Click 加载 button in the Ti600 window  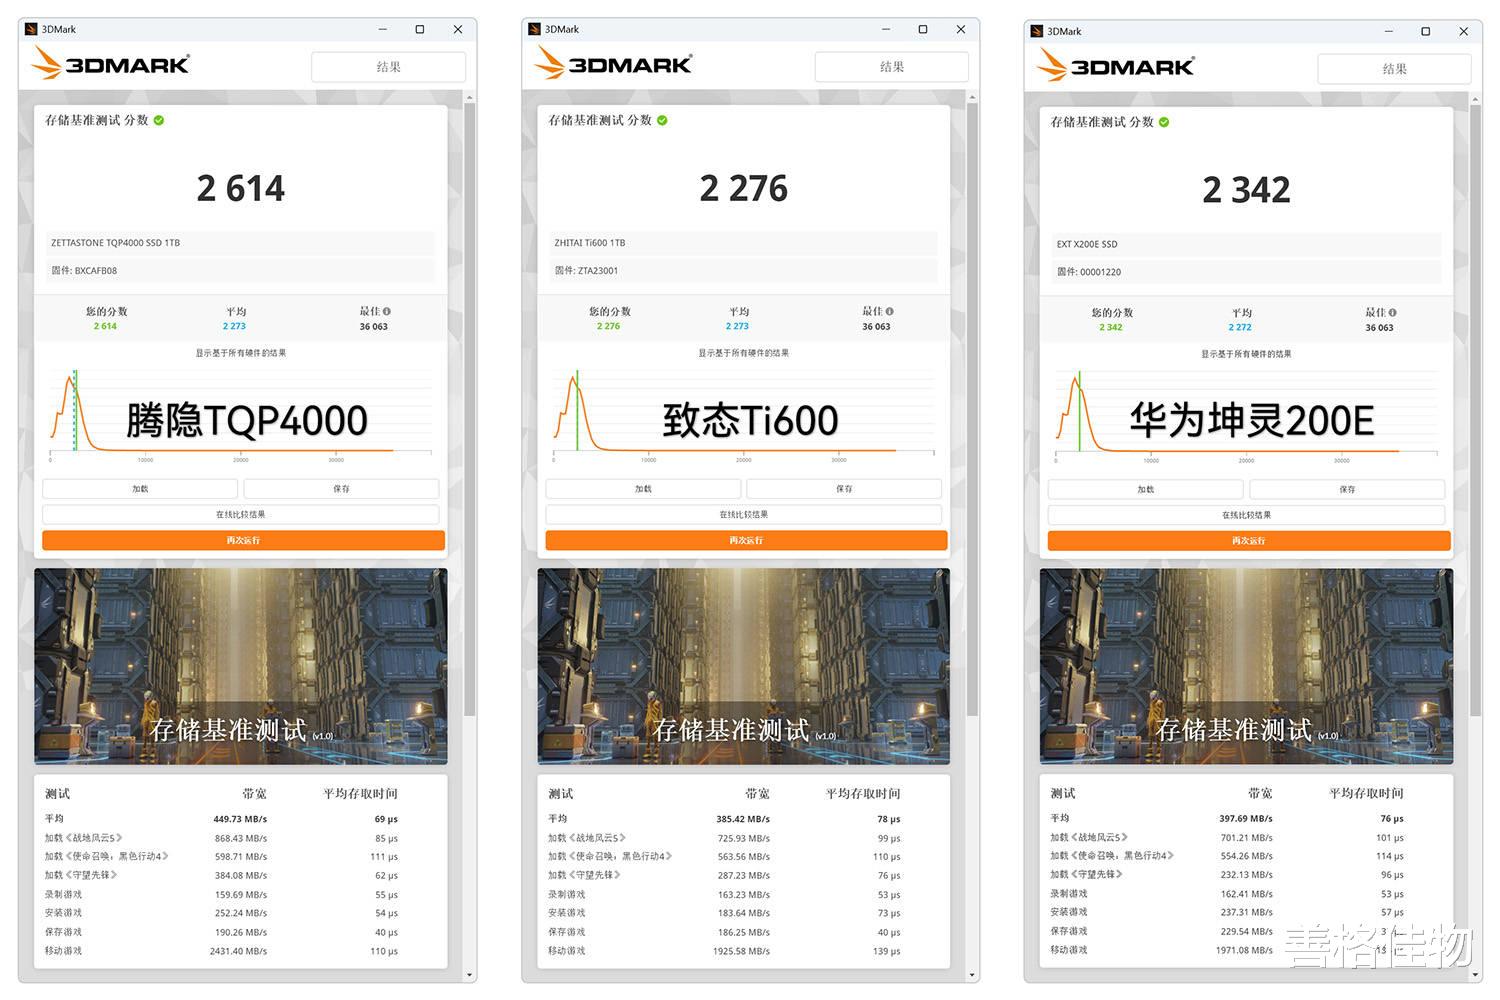643,489
